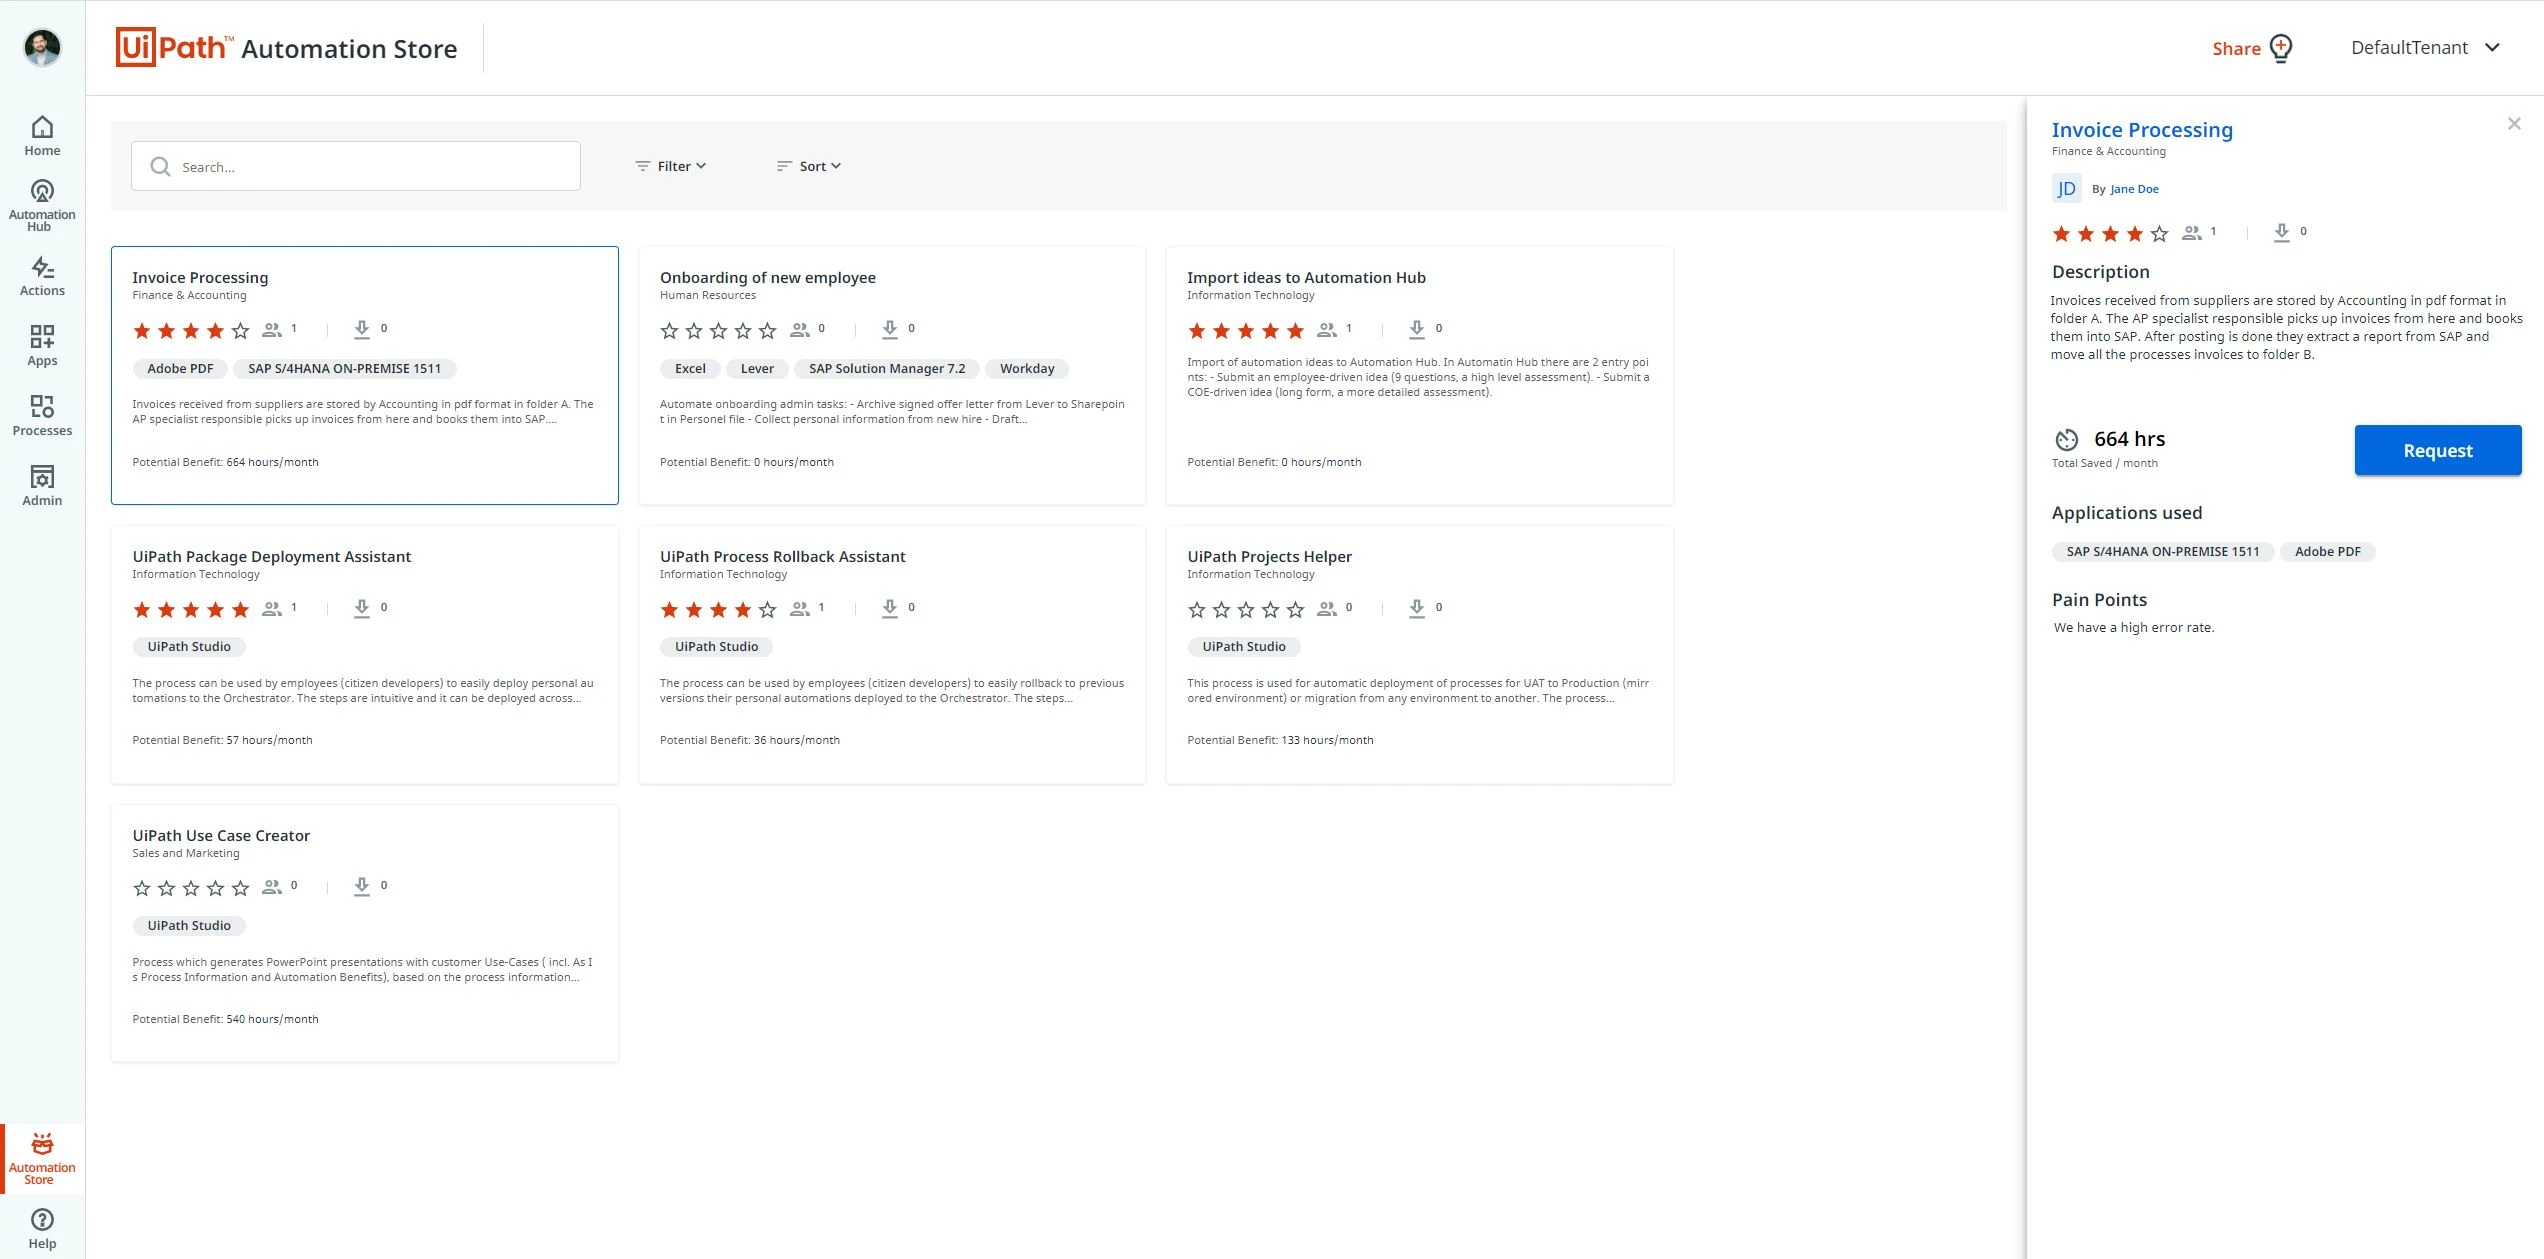Image resolution: width=2544 pixels, height=1259 pixels.
Task: Open the Invoice Processing card title
Action: coord(200,278)
